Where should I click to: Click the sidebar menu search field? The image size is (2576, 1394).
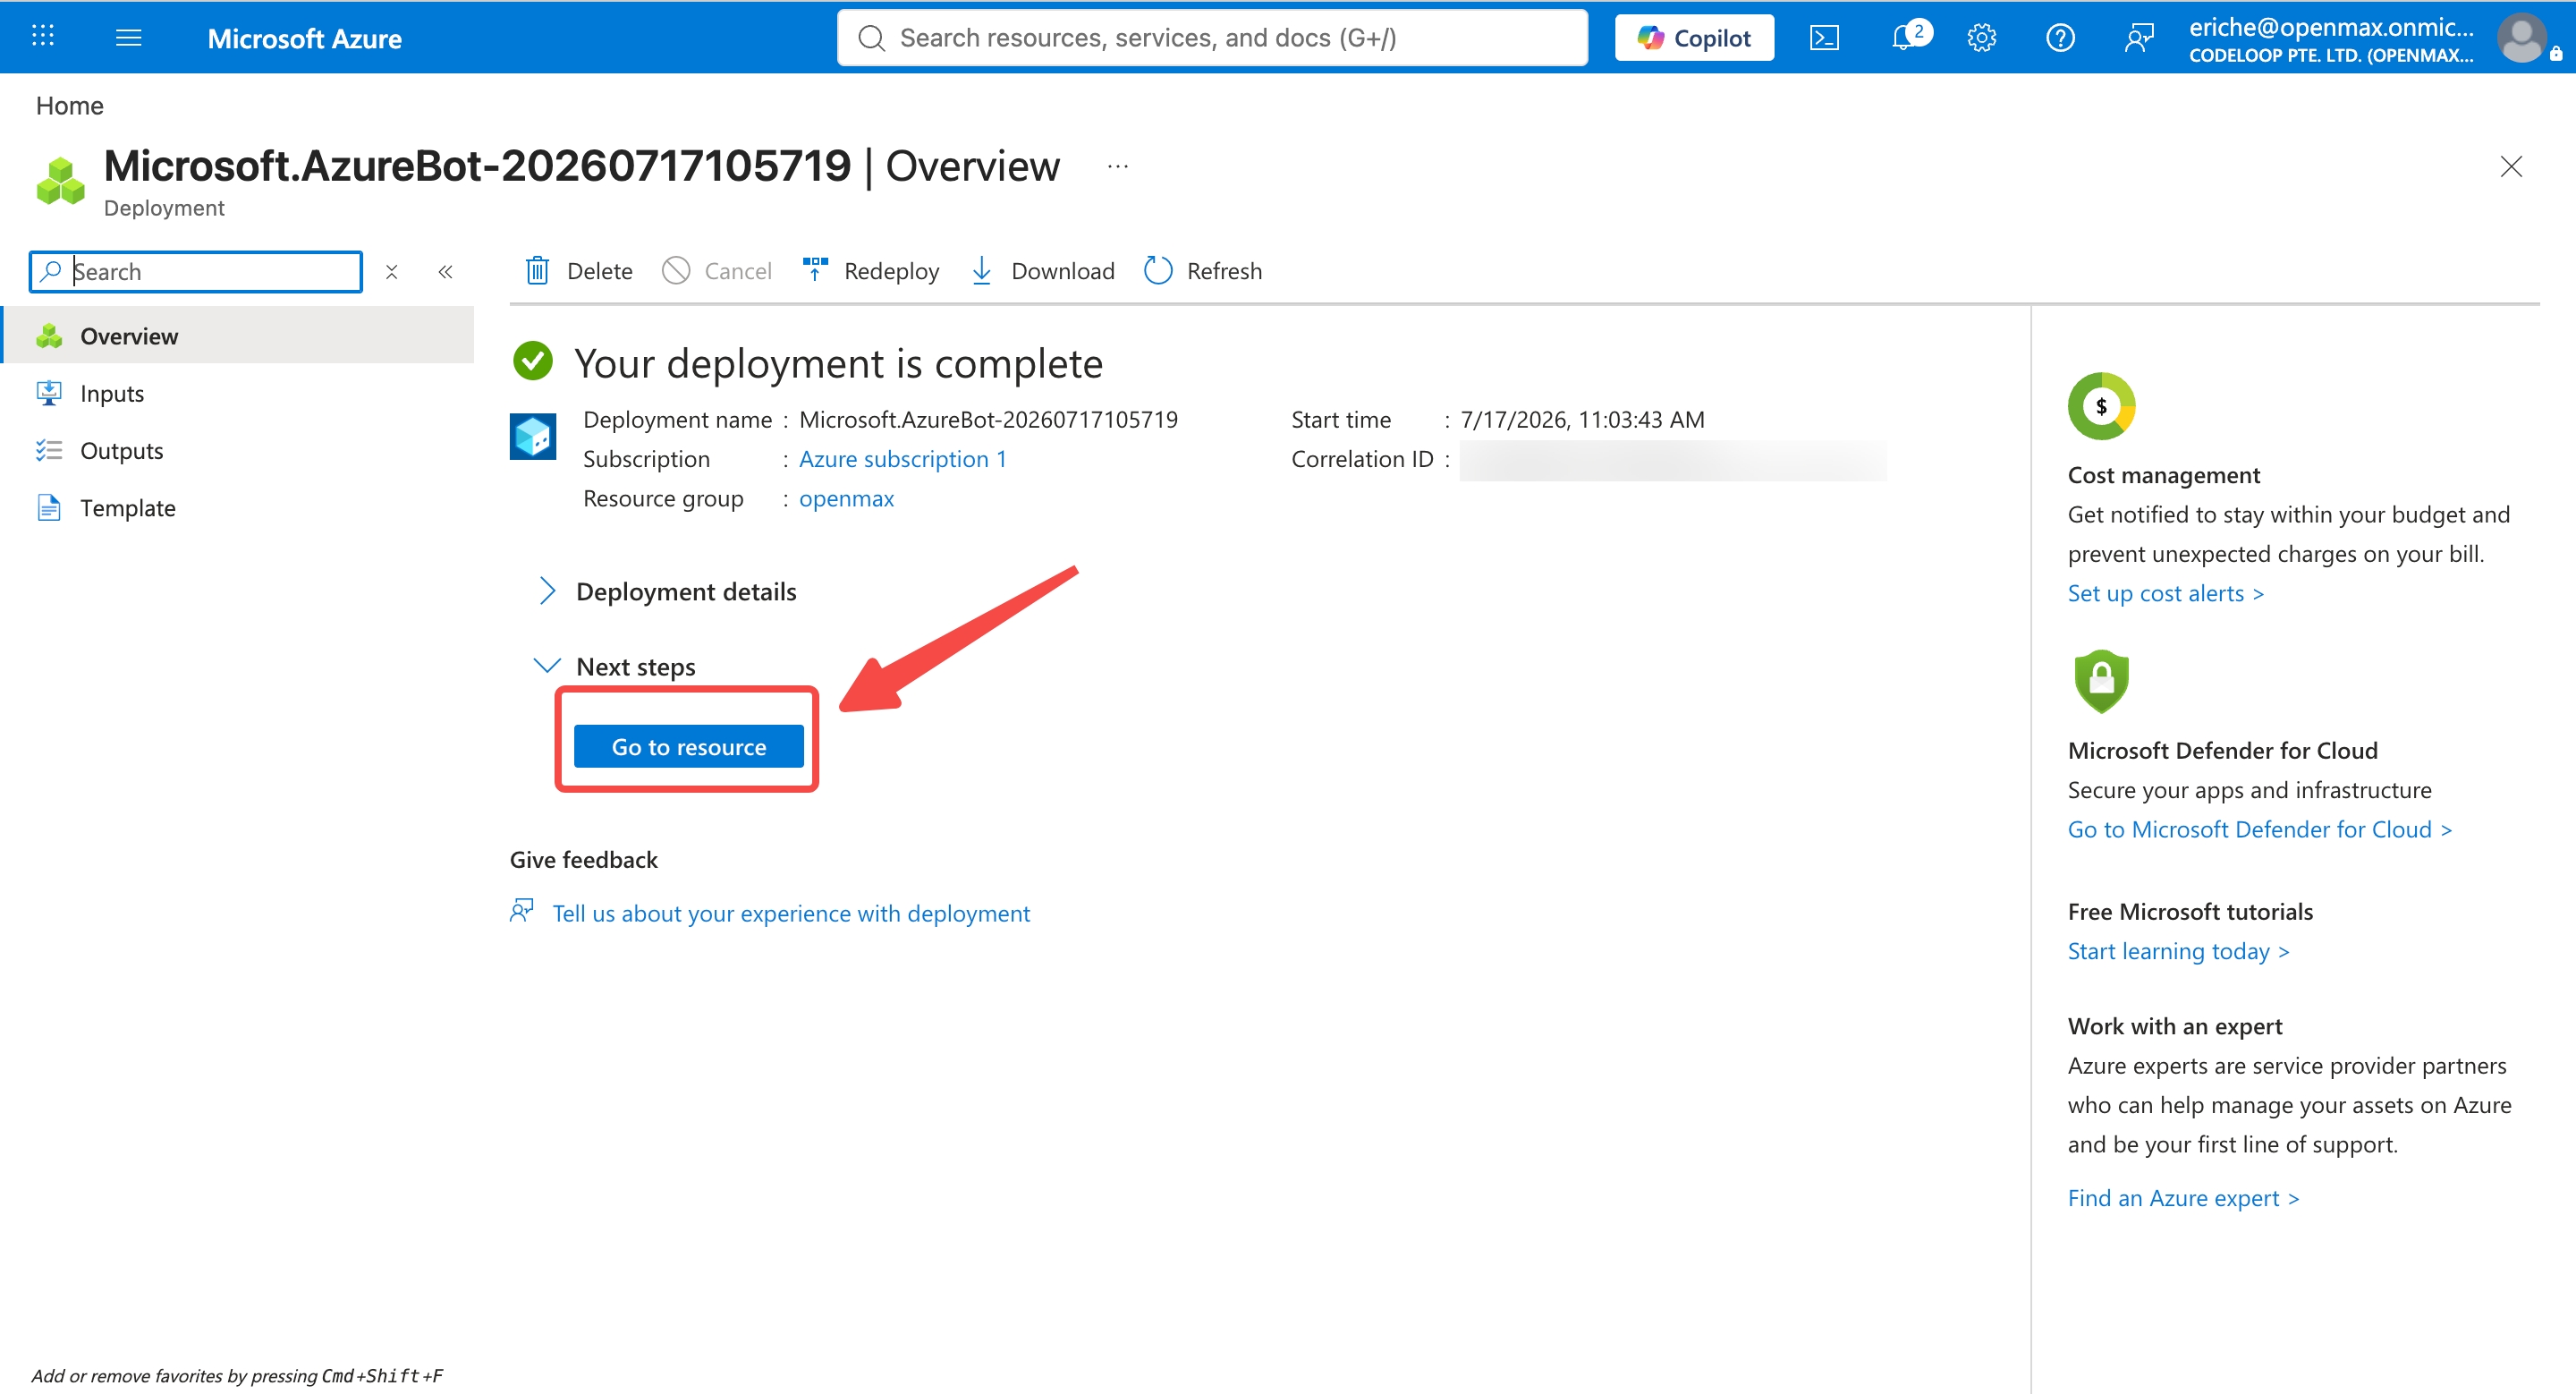[x=196, y=272]
